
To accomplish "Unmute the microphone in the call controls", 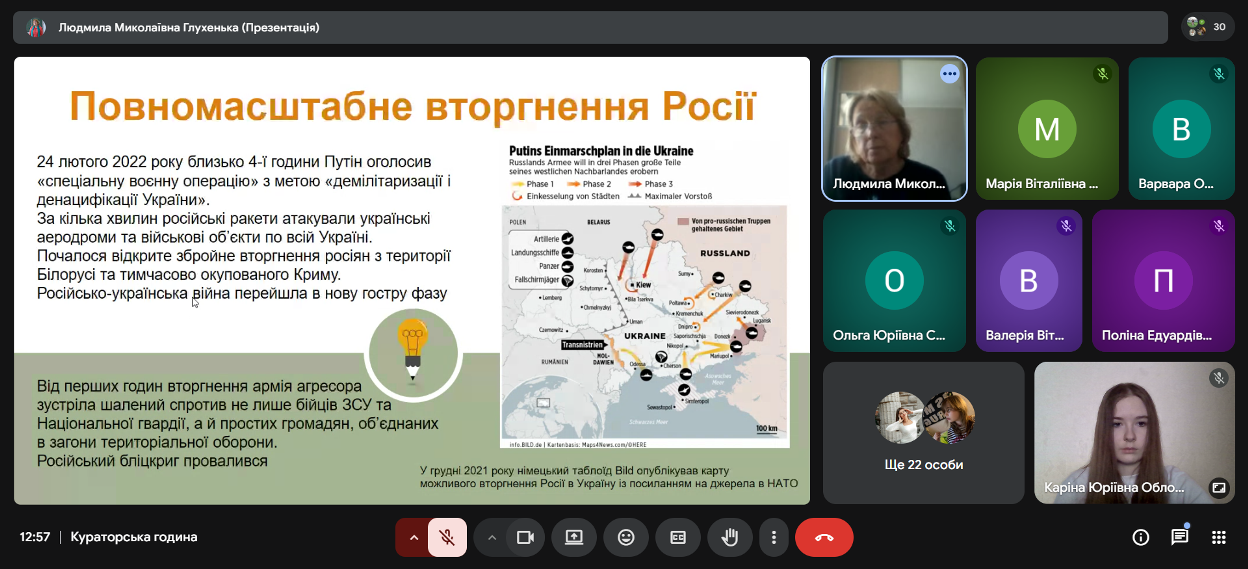I will pos(447,537).
